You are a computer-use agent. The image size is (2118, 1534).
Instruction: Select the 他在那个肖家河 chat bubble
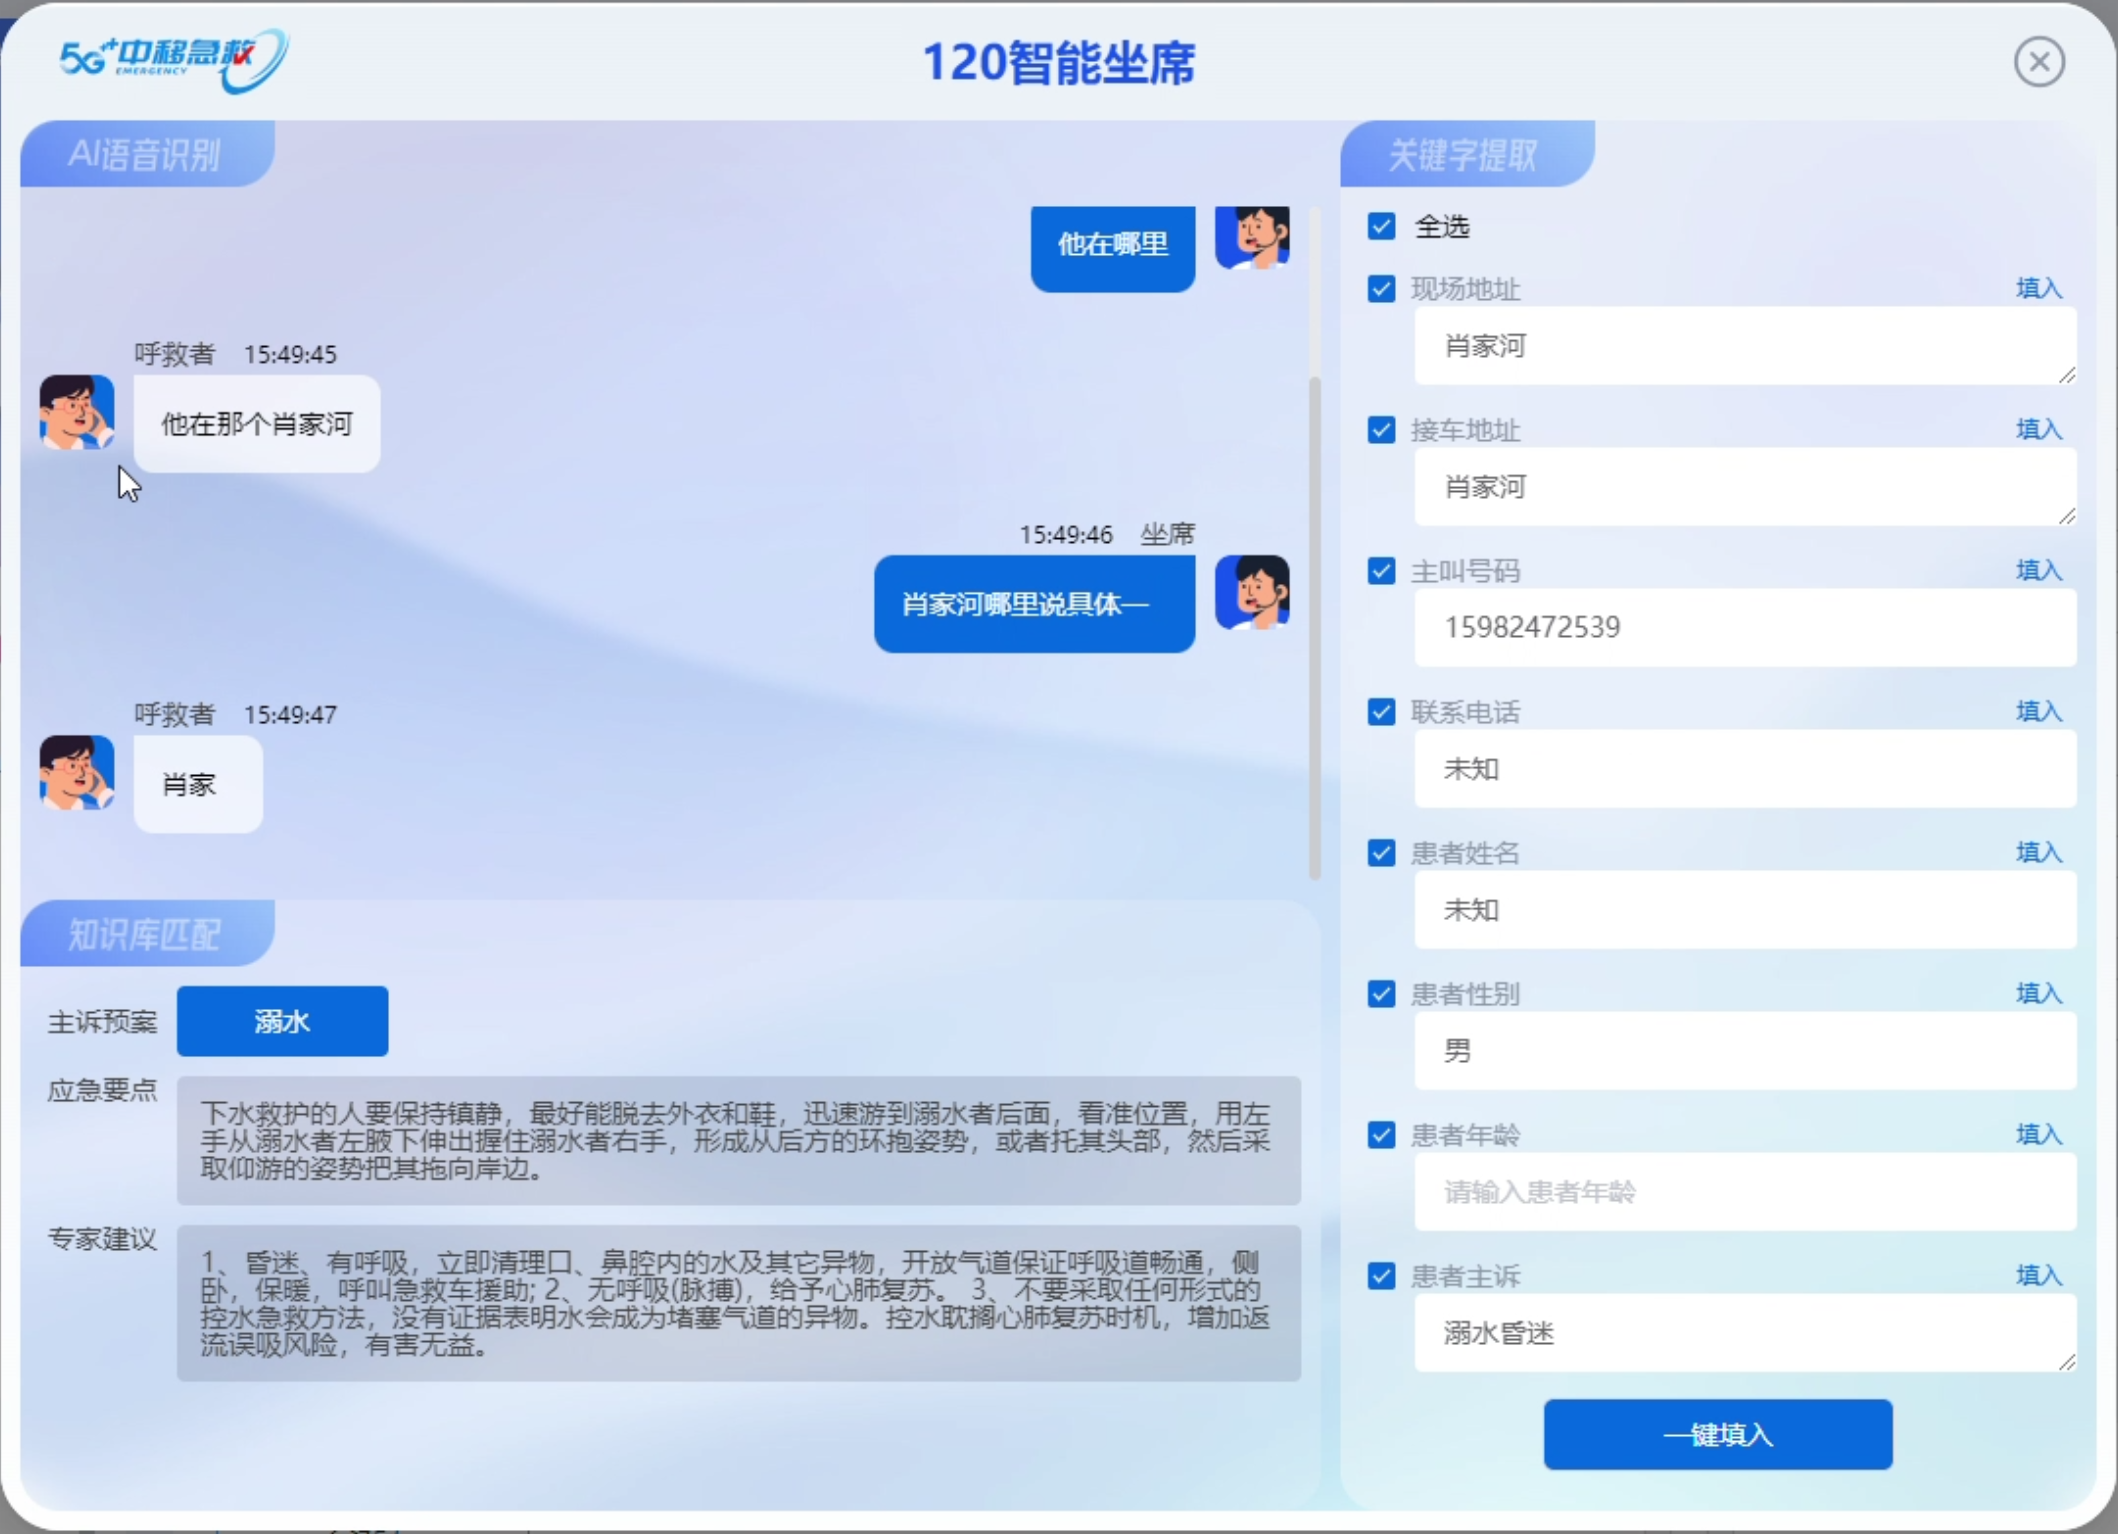click(x=257, y=424)
